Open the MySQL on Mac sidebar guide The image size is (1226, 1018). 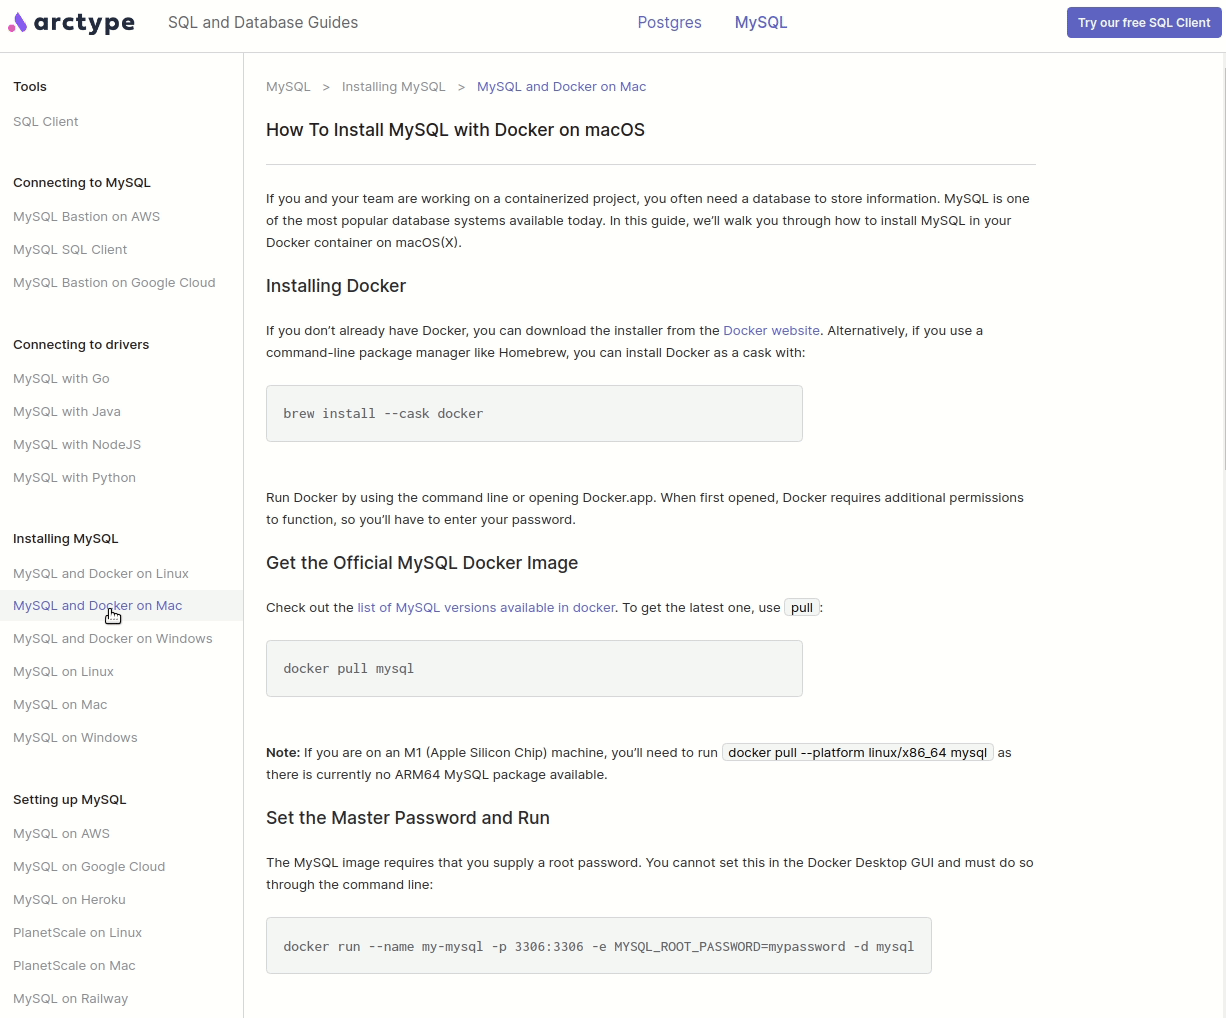pyautogui.click(x=60, y=704)
